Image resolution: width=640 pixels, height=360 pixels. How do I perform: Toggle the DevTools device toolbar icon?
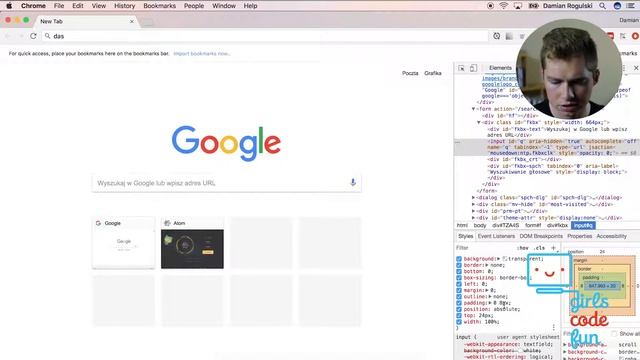click(473, 68)
